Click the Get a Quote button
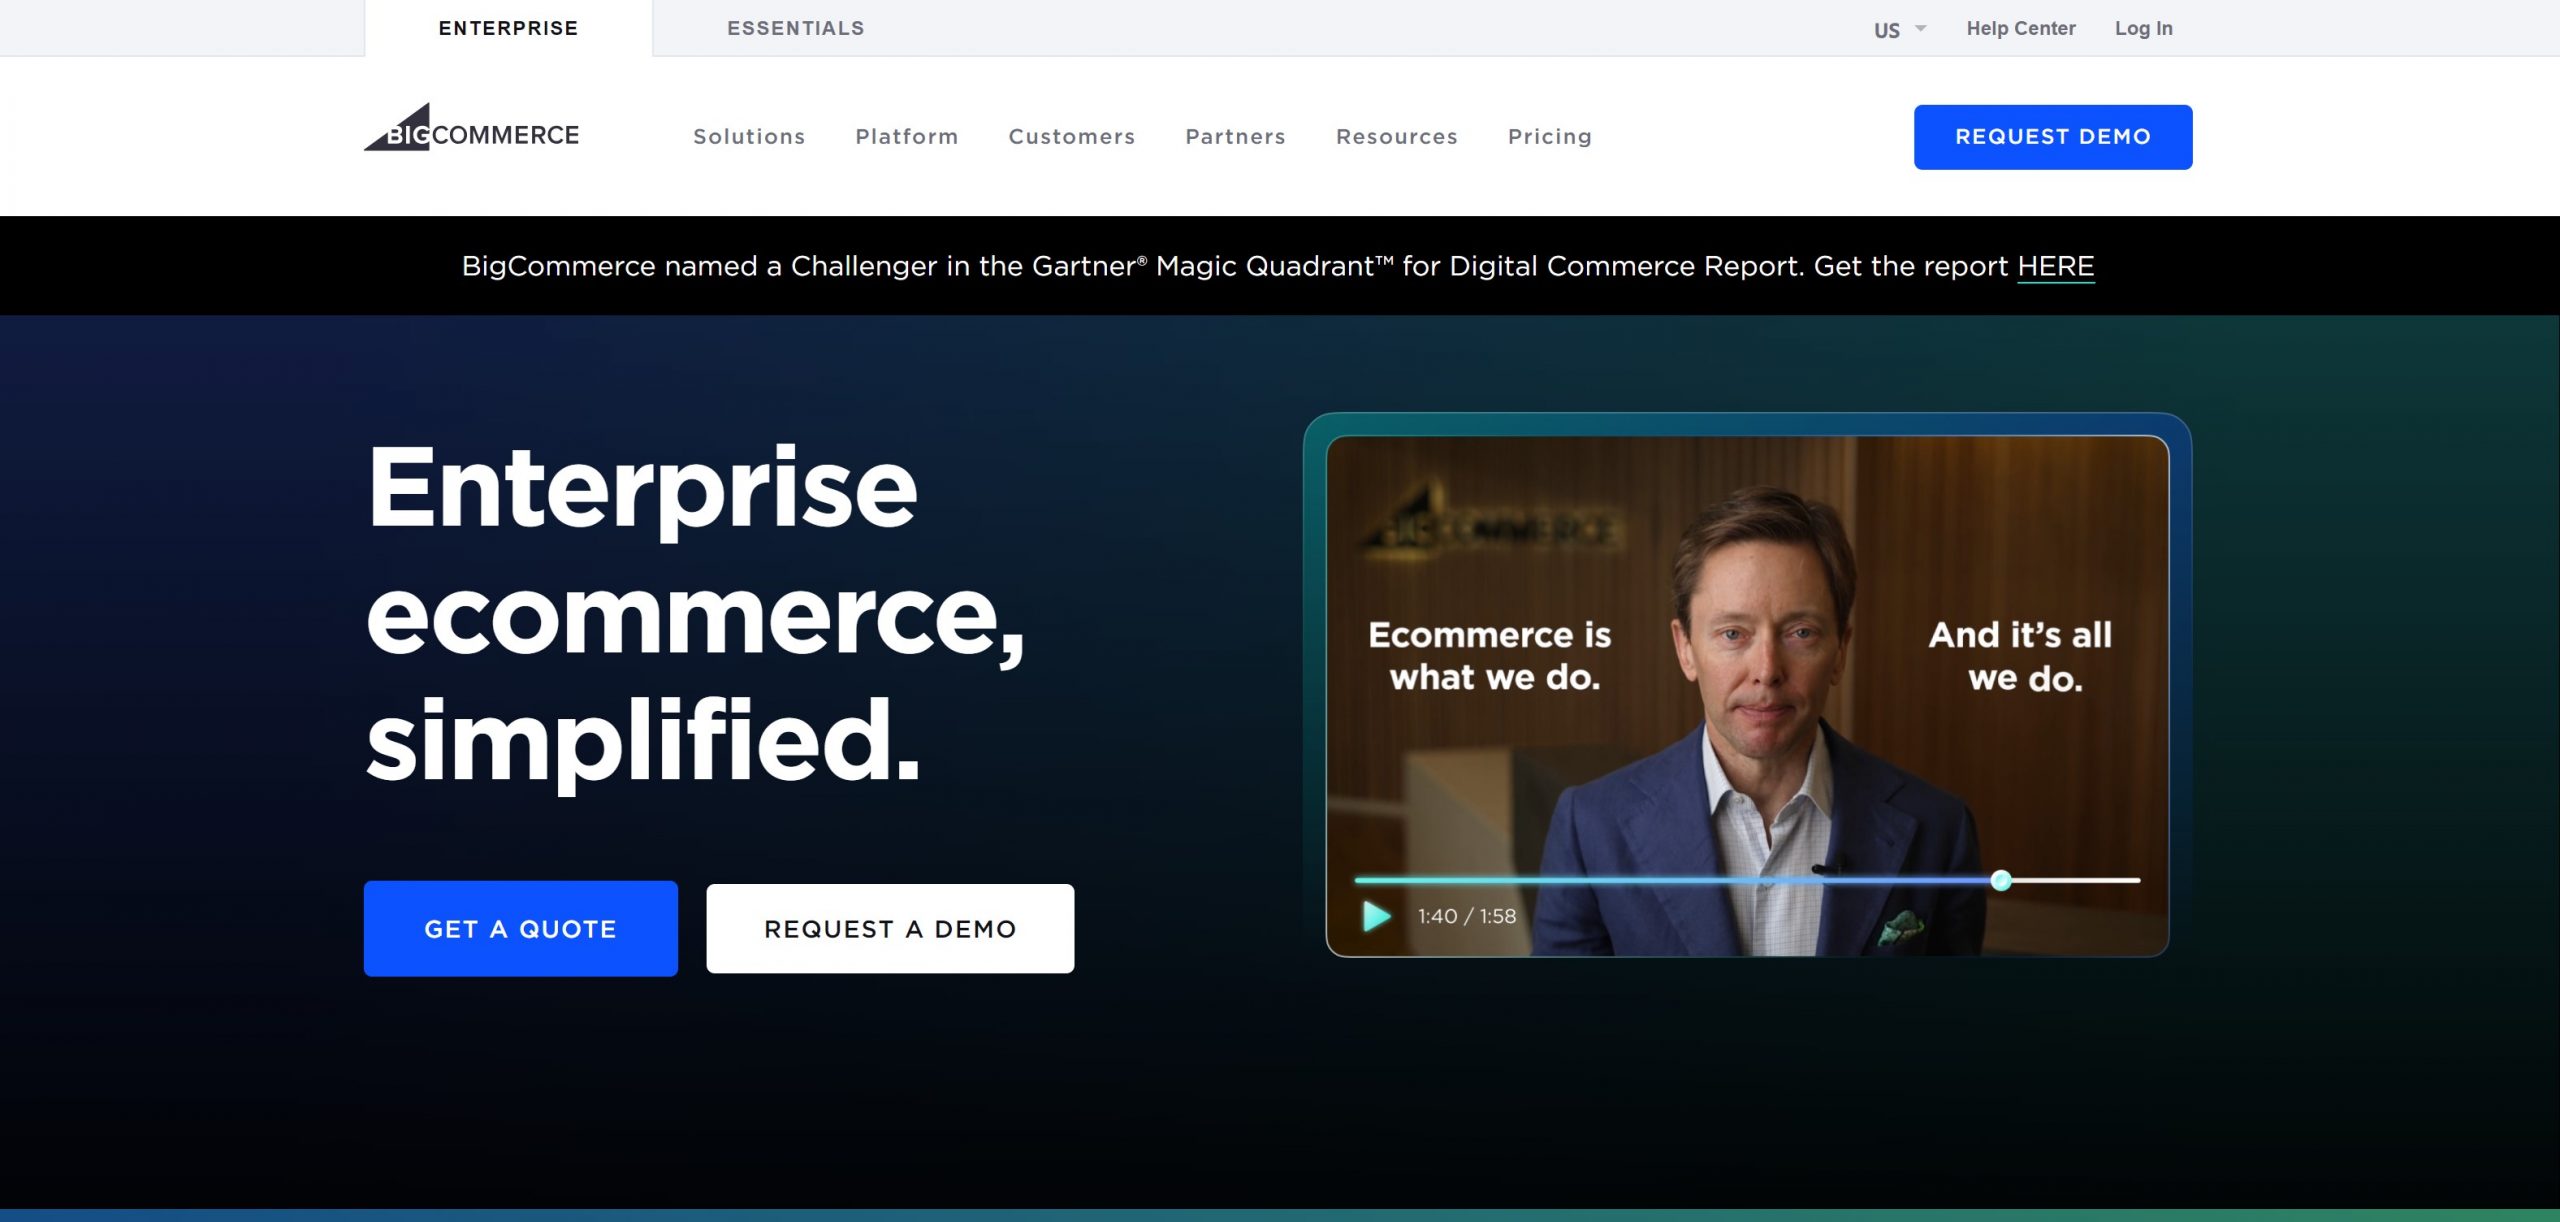The image size is (2560, 1222). point(520,928)
